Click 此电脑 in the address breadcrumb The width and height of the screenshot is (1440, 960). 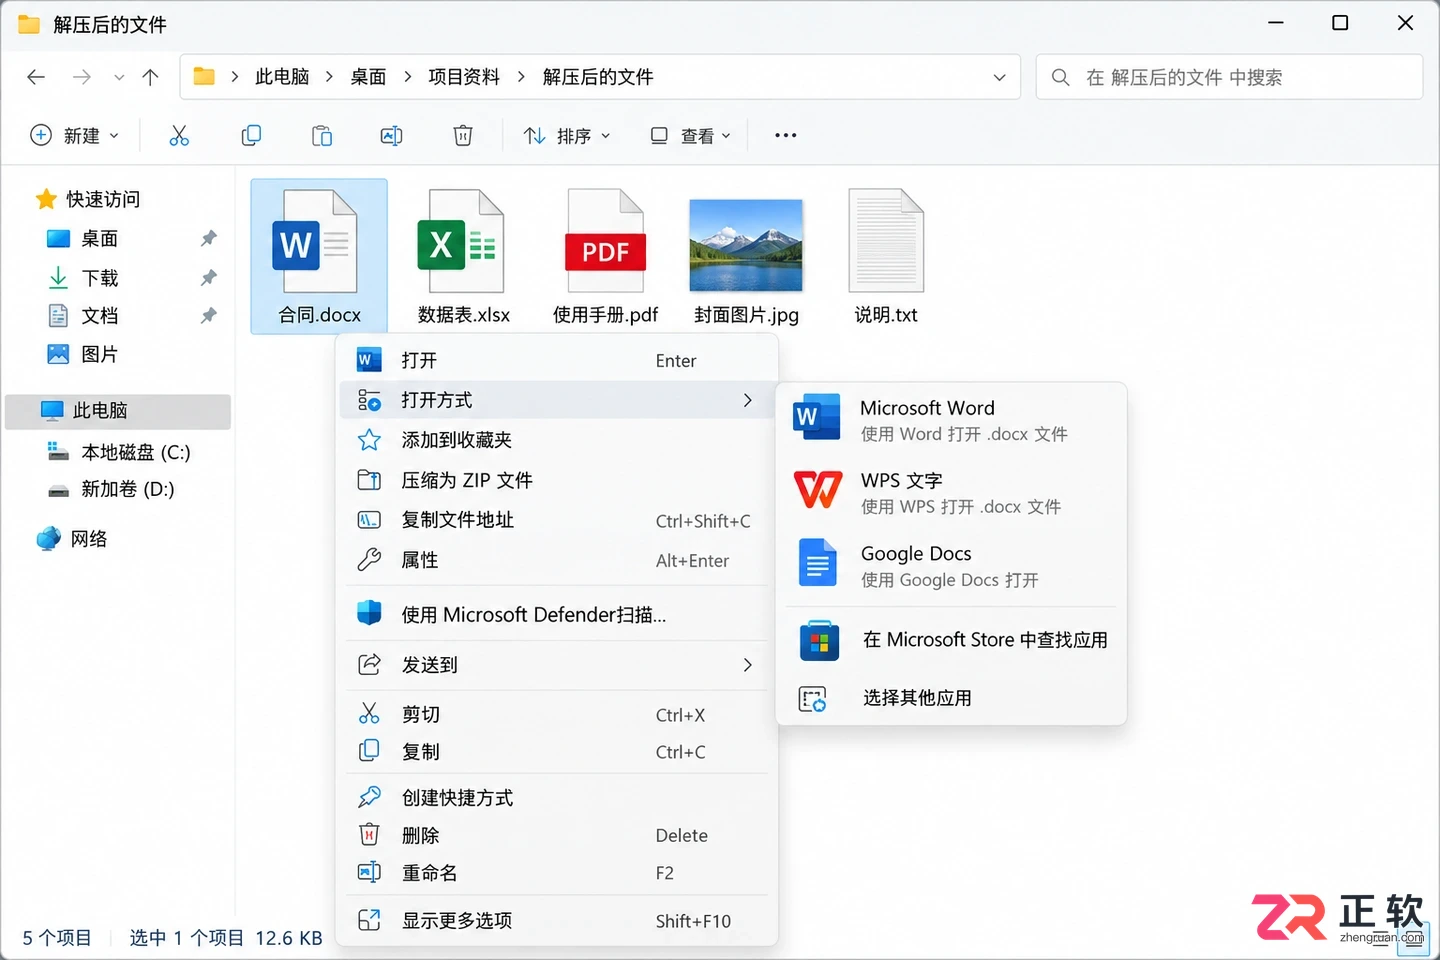tap(282, 77)
